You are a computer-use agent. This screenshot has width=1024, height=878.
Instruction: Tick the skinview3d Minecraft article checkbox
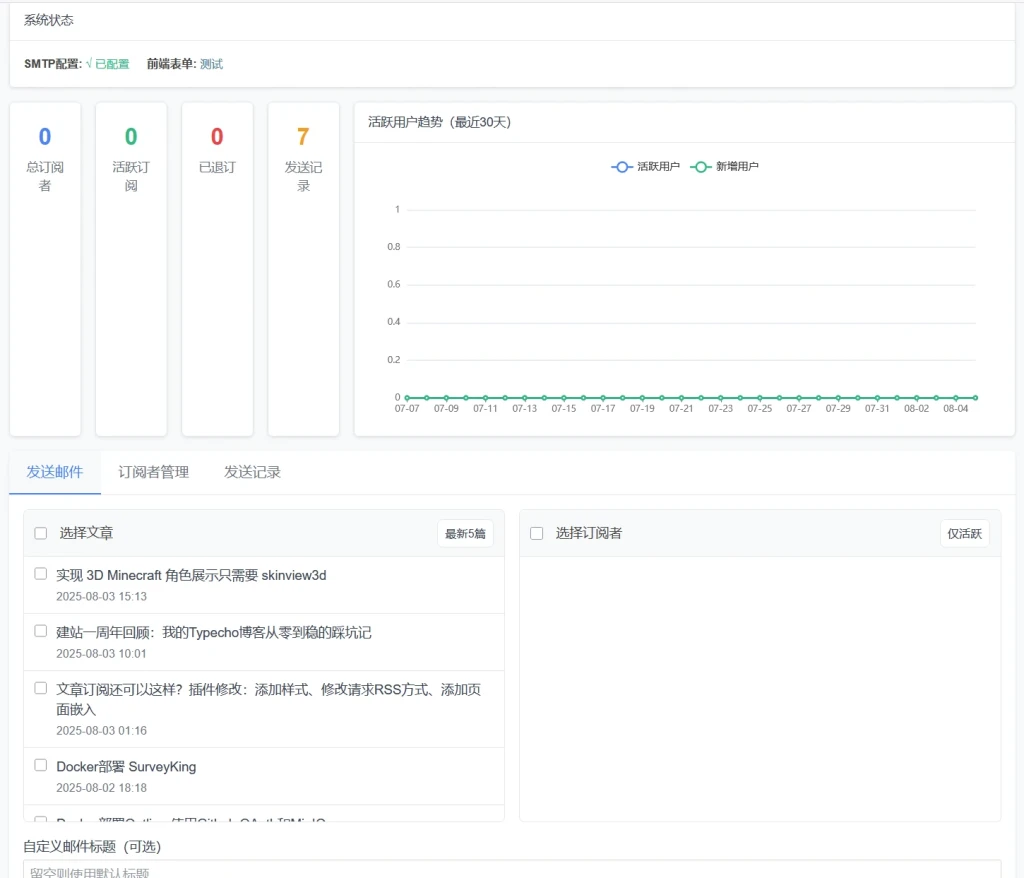[41, 574]
